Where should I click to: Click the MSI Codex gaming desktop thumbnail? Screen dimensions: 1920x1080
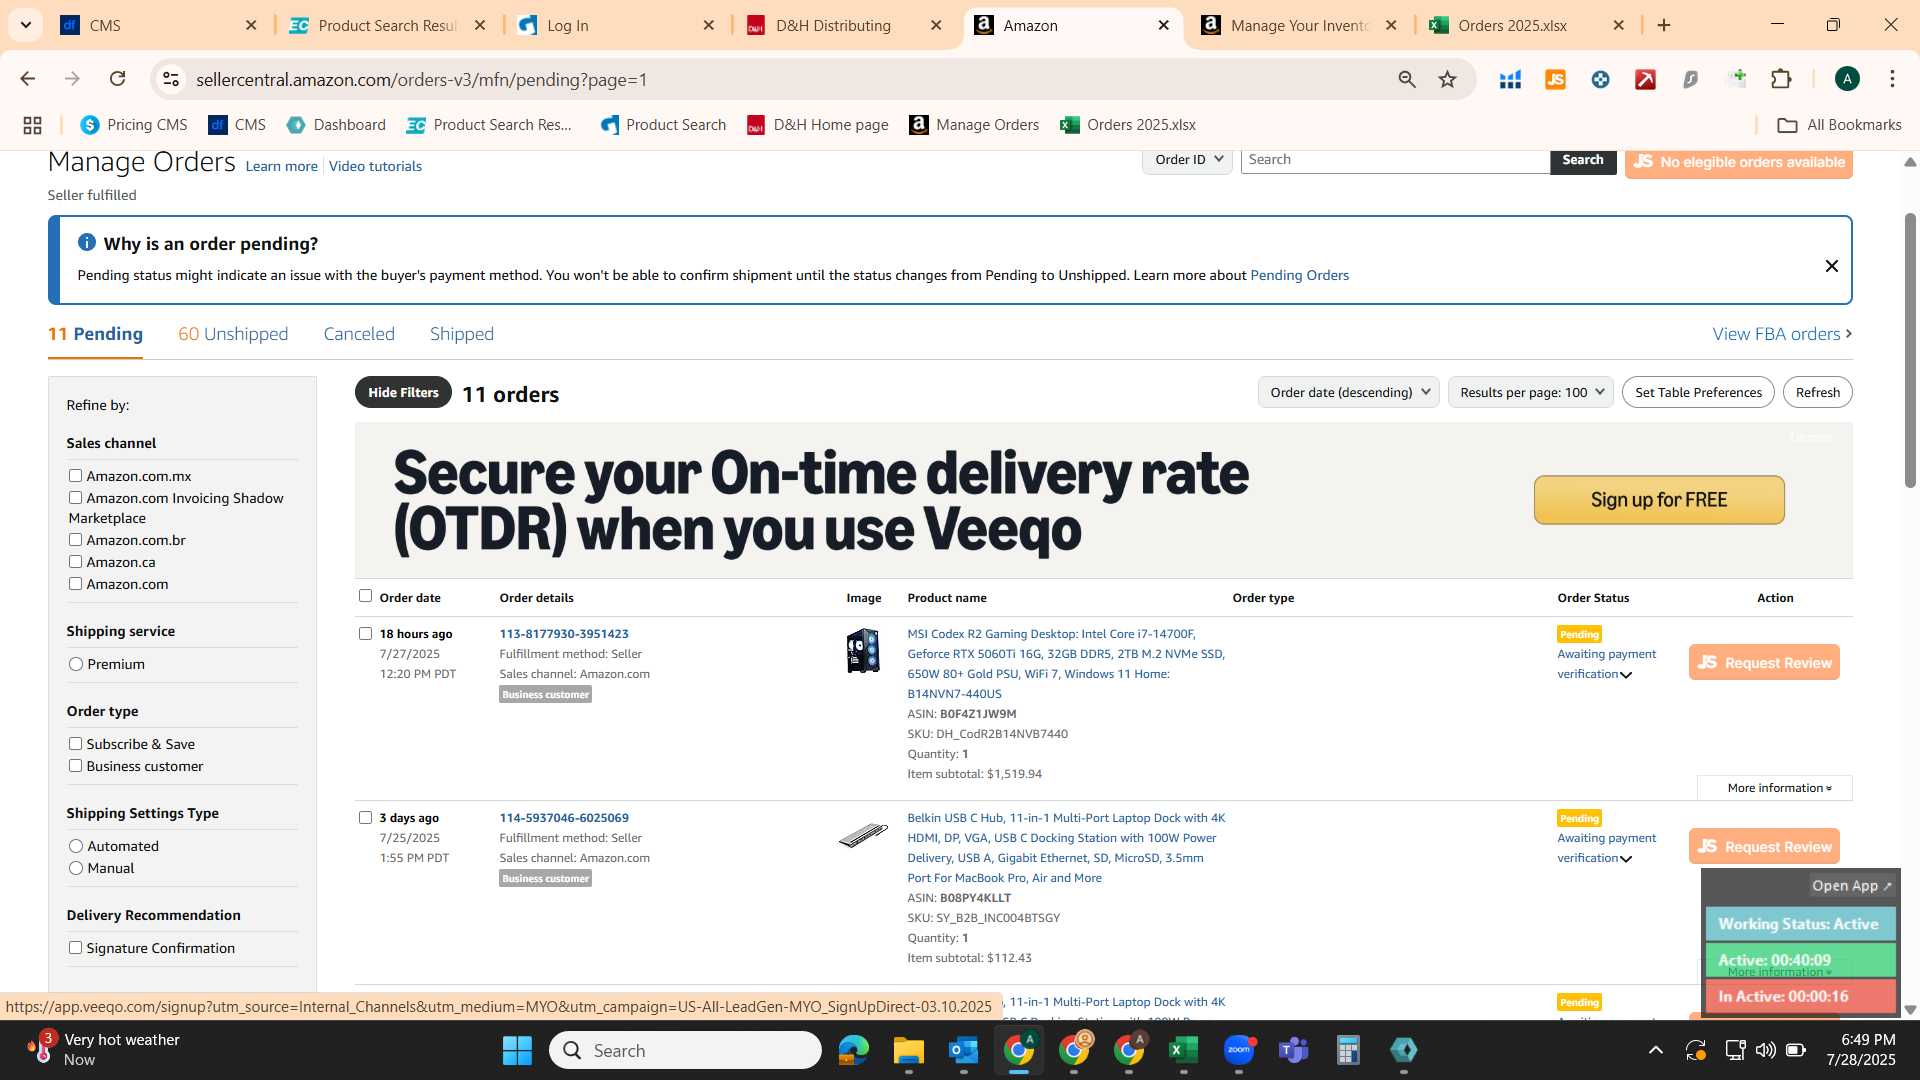pos(862,651)
